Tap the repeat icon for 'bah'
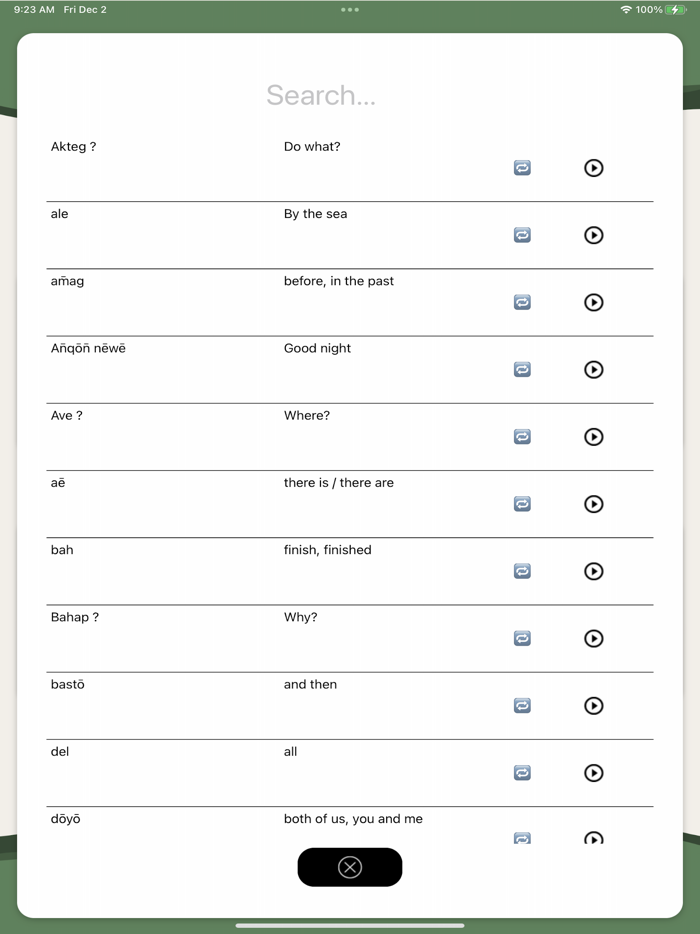This screenshot has height=934, width=700. [x=522, y=571]
